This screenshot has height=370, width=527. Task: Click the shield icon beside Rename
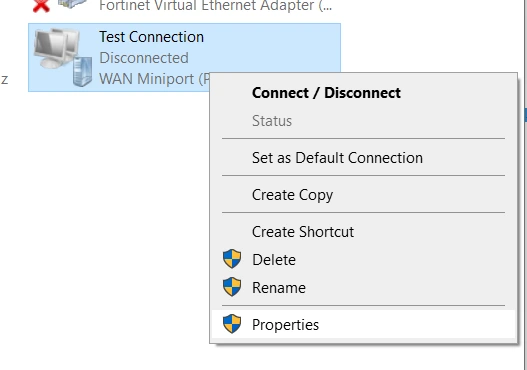point(232,287)
